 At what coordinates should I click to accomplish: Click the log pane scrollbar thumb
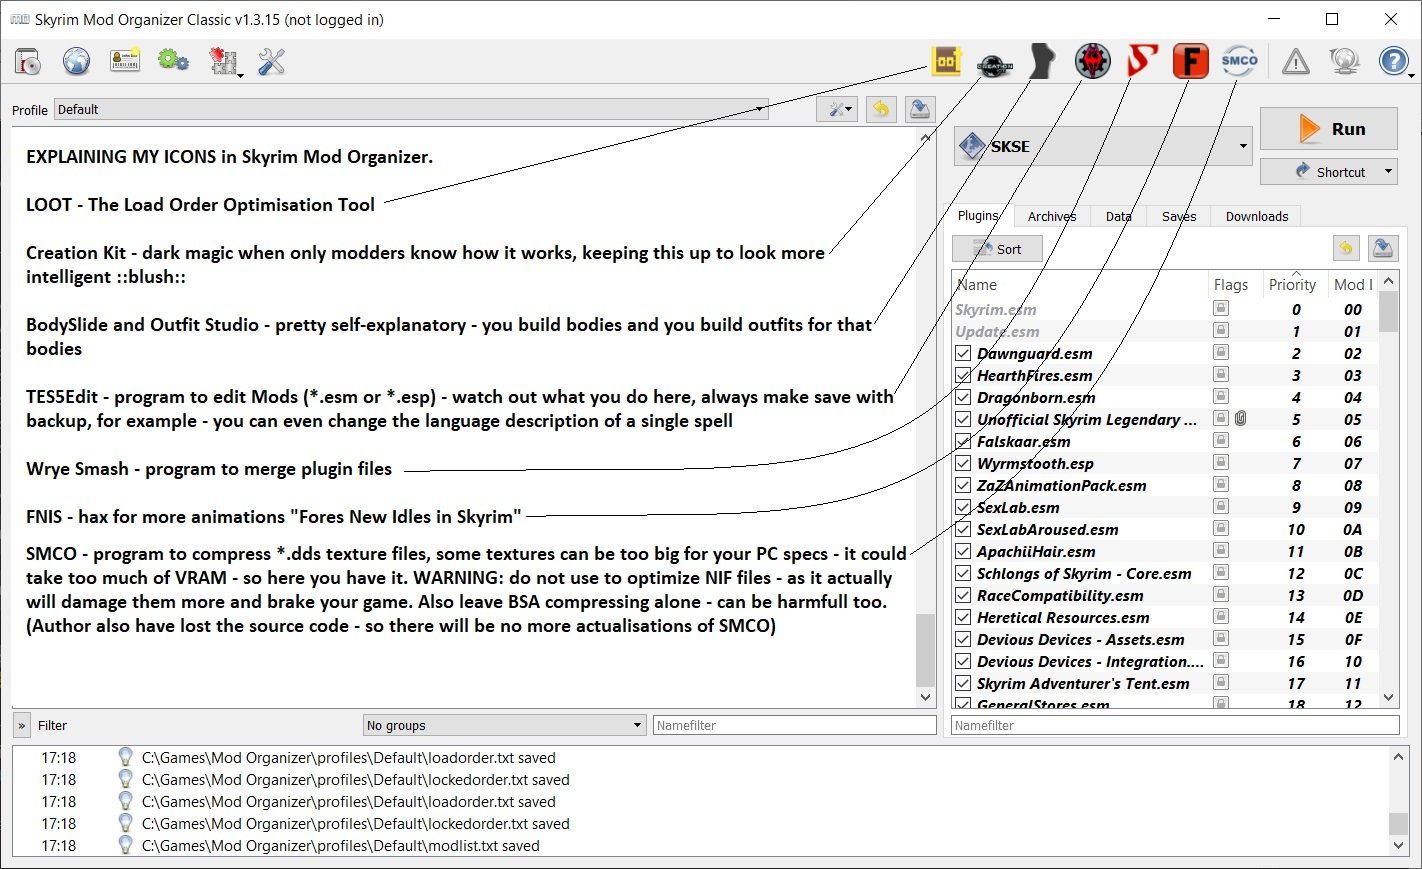[1398, 823]
